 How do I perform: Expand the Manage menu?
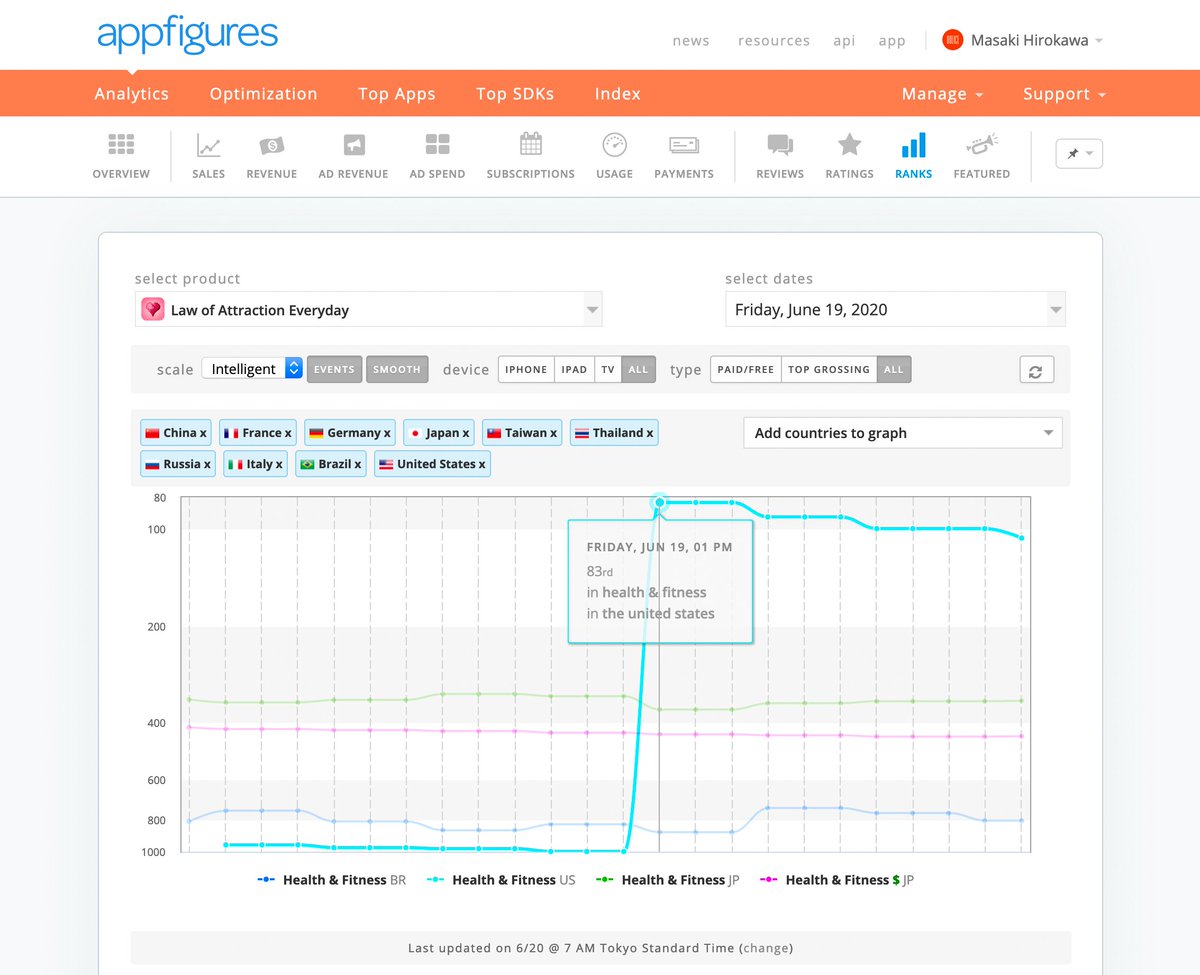942,94
